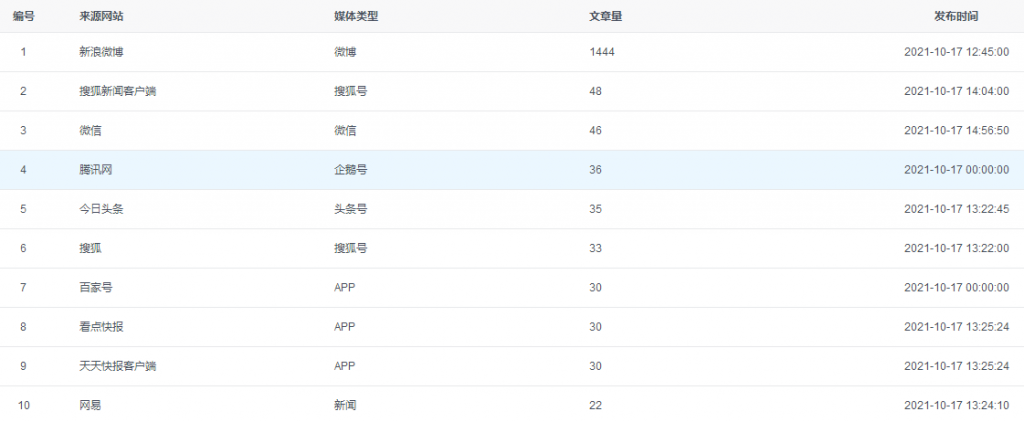Click the 天天快报客户端 source cell

point(117,366)
